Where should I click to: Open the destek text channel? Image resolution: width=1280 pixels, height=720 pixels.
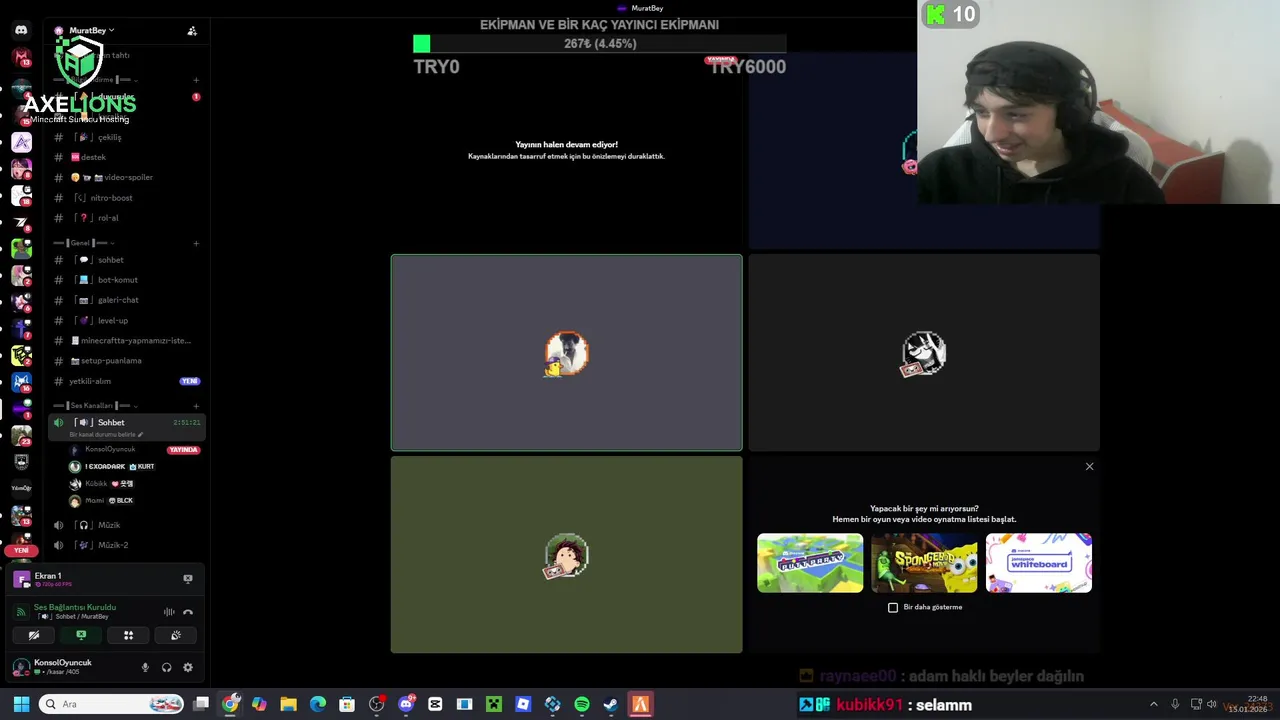128,157
